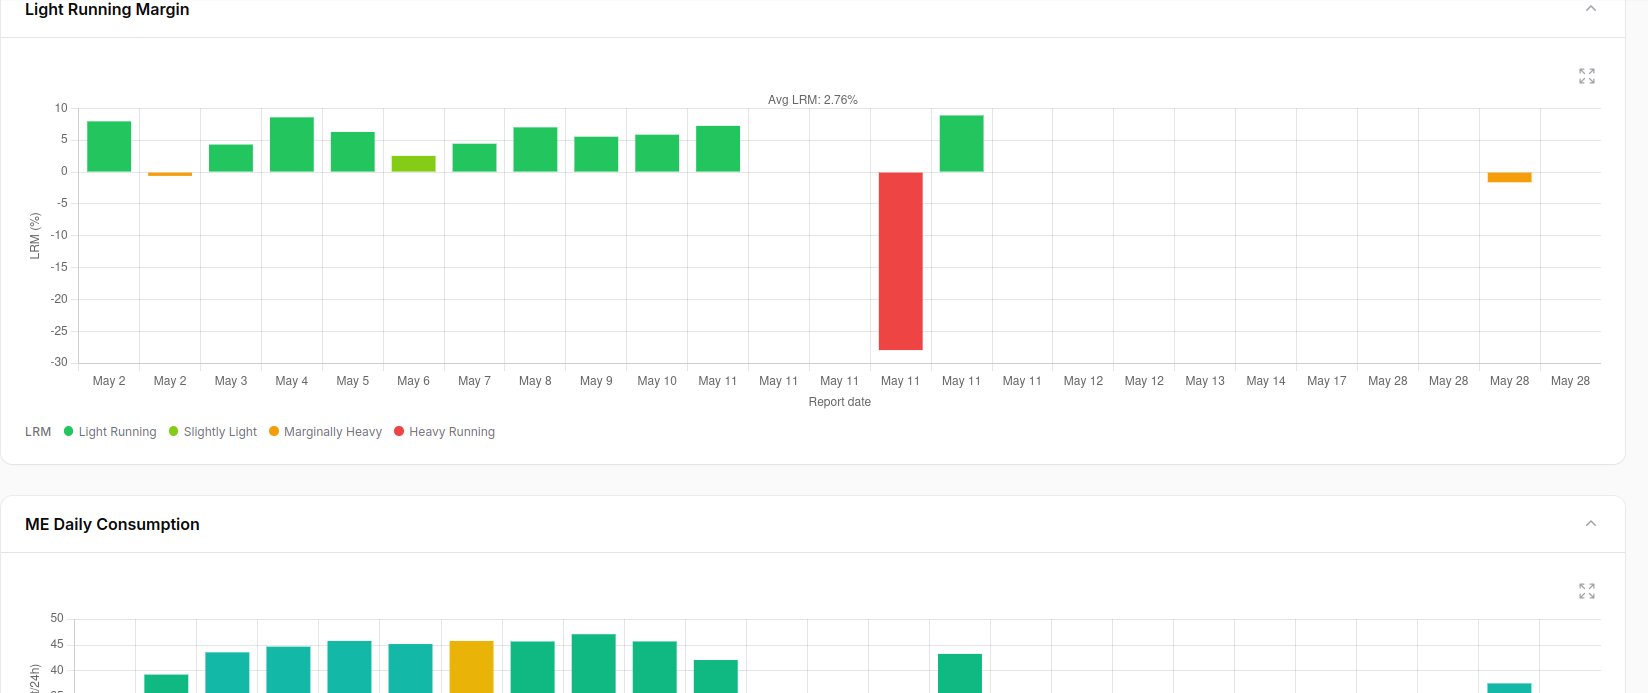Select the green LRM bar for May 10
Viewport: 1648px width, 693px height.
click(x=657, y=153)
